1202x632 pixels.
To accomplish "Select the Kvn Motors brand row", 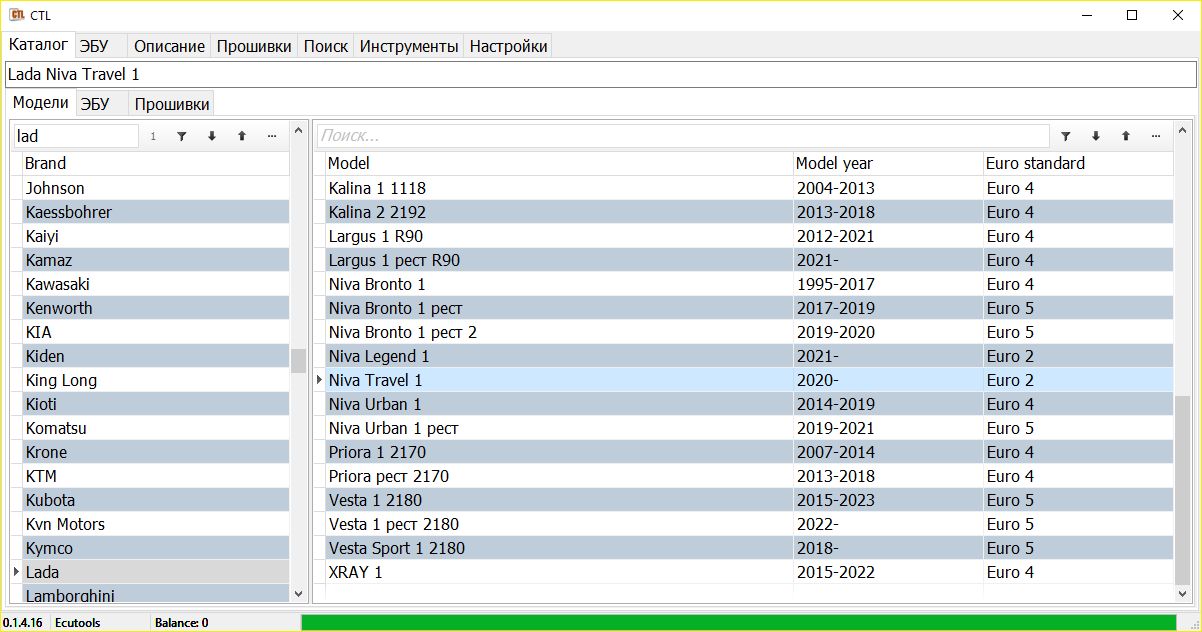I will click(x=156, y=524).
